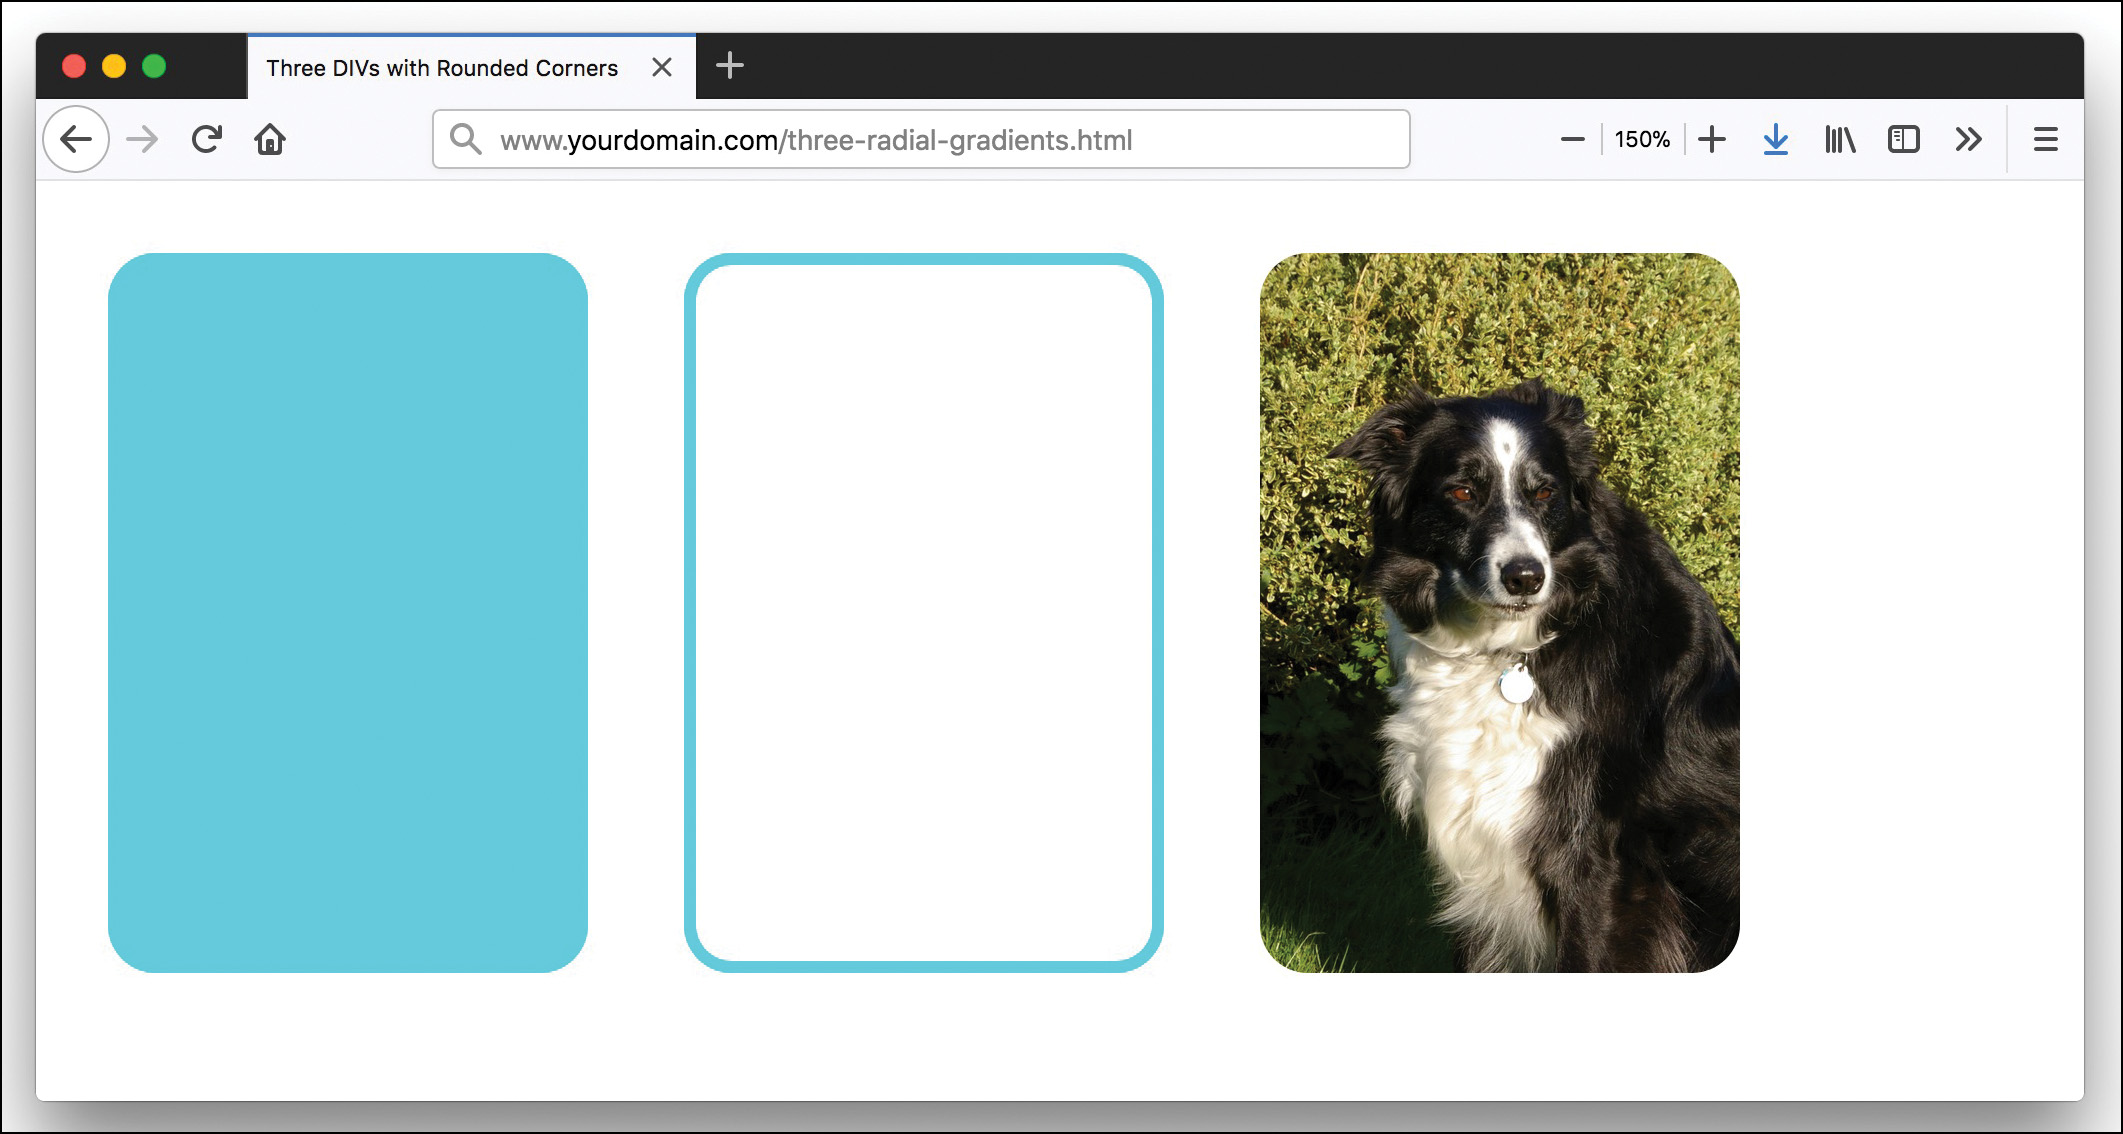This screenshot has height=1134, width=2123.
Task: Click the address bar URL text
Action: [816, 140]
